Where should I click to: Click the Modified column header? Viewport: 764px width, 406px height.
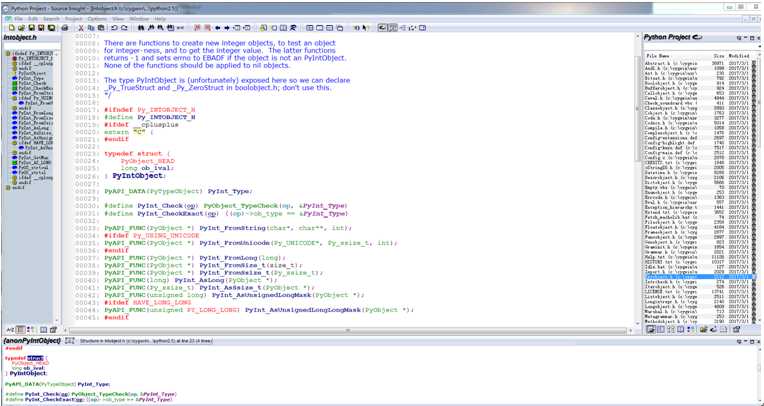[x=738, y=56]
